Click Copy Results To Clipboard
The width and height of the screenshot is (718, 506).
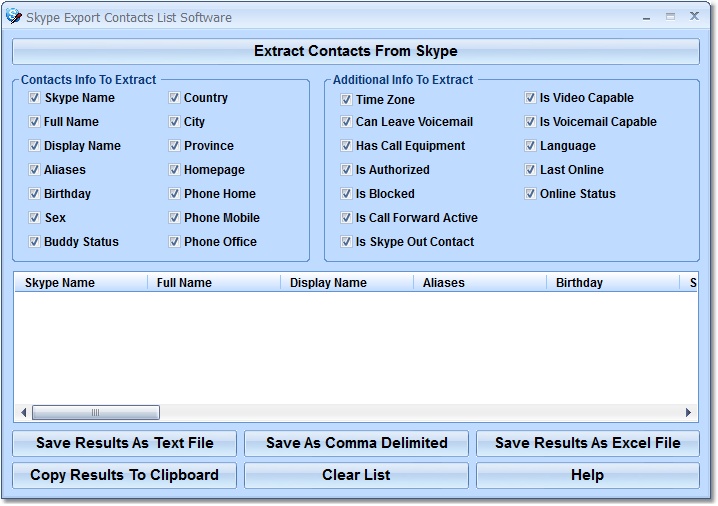[x=125, y=475]
